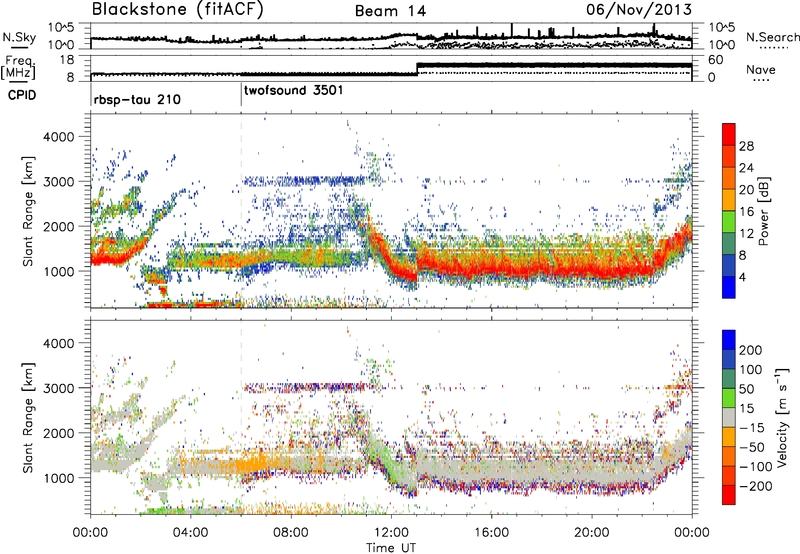The image size is (800, 554).
Task: Click the date '06/Nov/2013'
Action: click(x=639, y=9)
